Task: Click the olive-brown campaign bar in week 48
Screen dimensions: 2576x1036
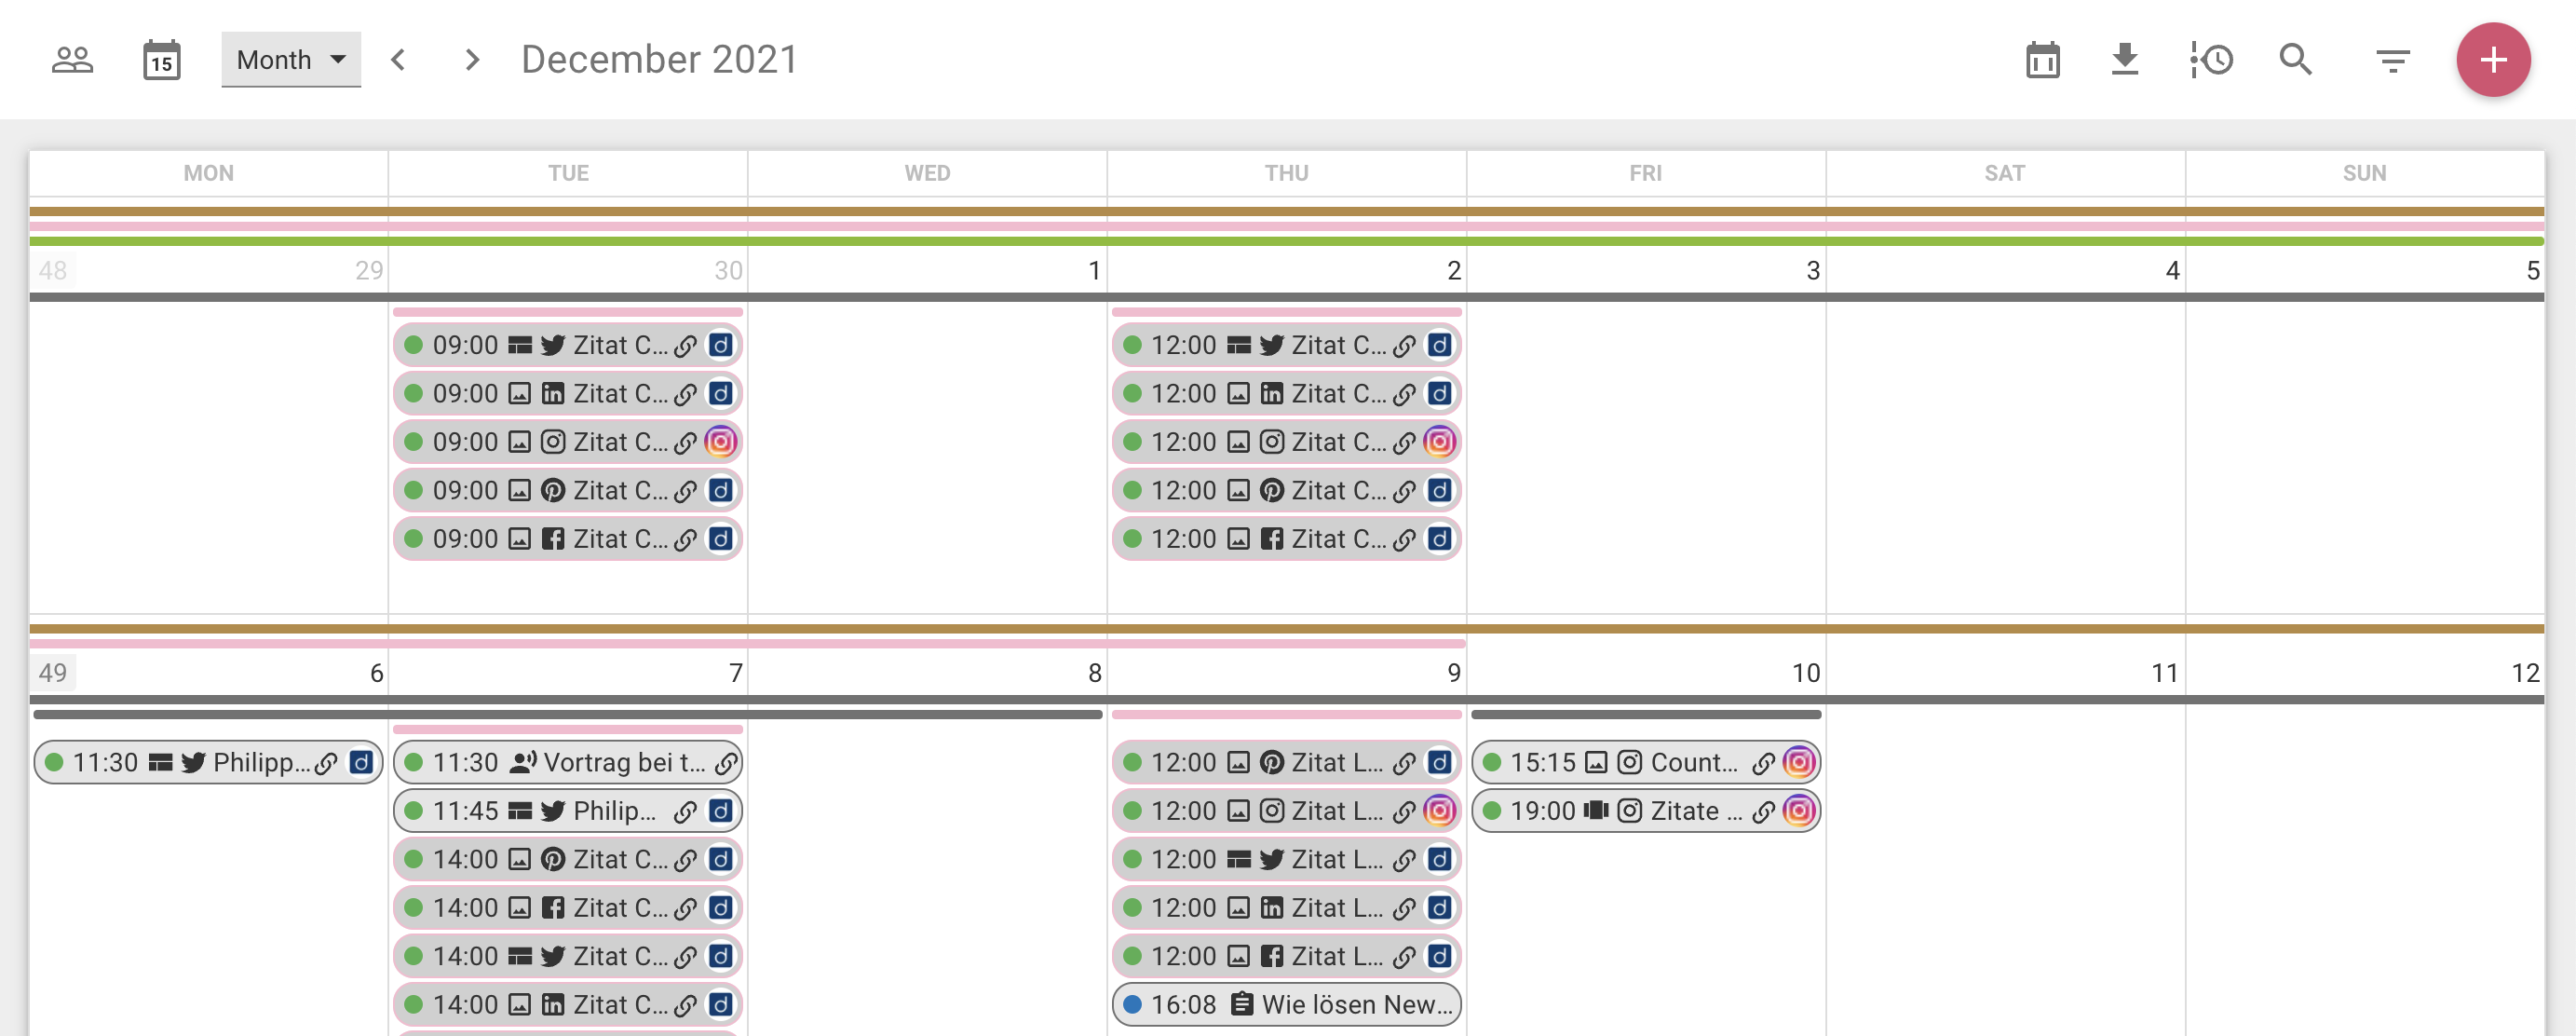Action: click(1285, 212)
